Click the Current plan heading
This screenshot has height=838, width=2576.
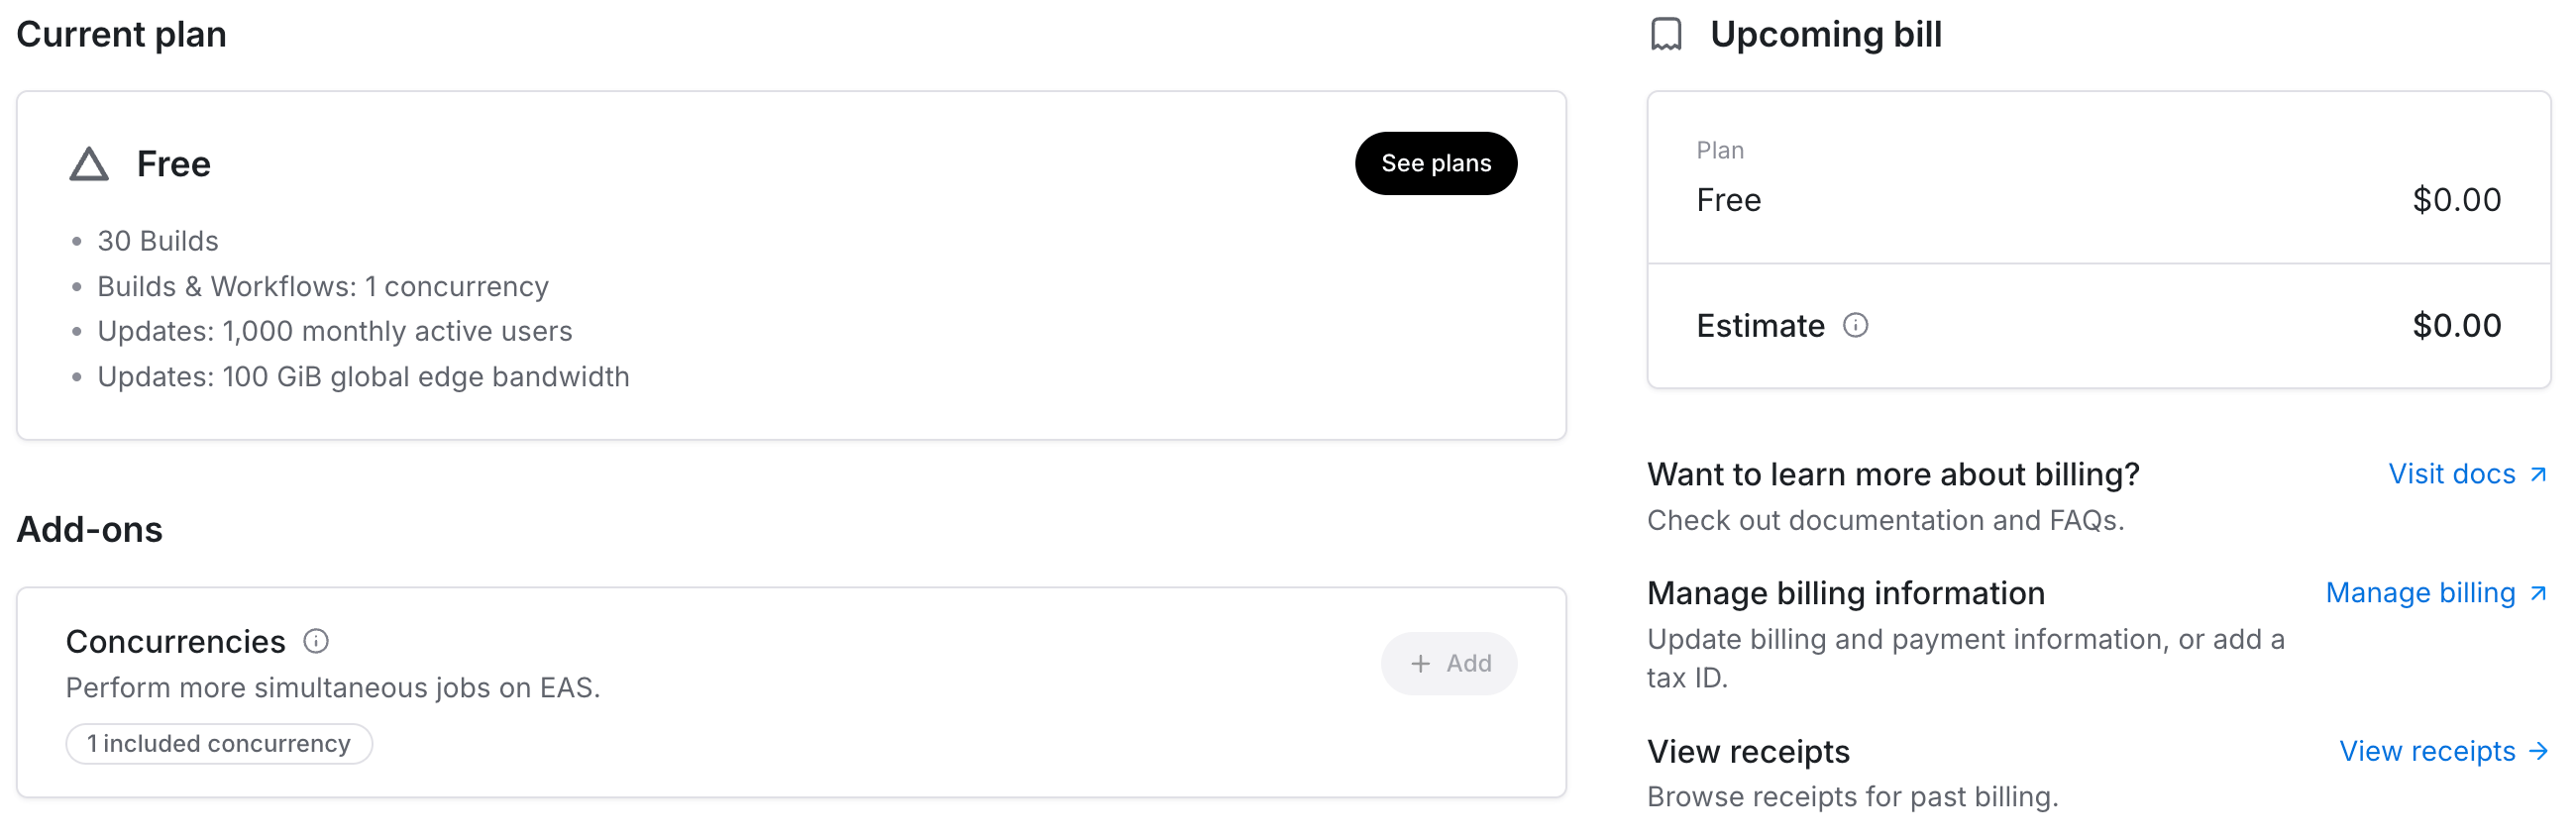(x=121, y=34)
